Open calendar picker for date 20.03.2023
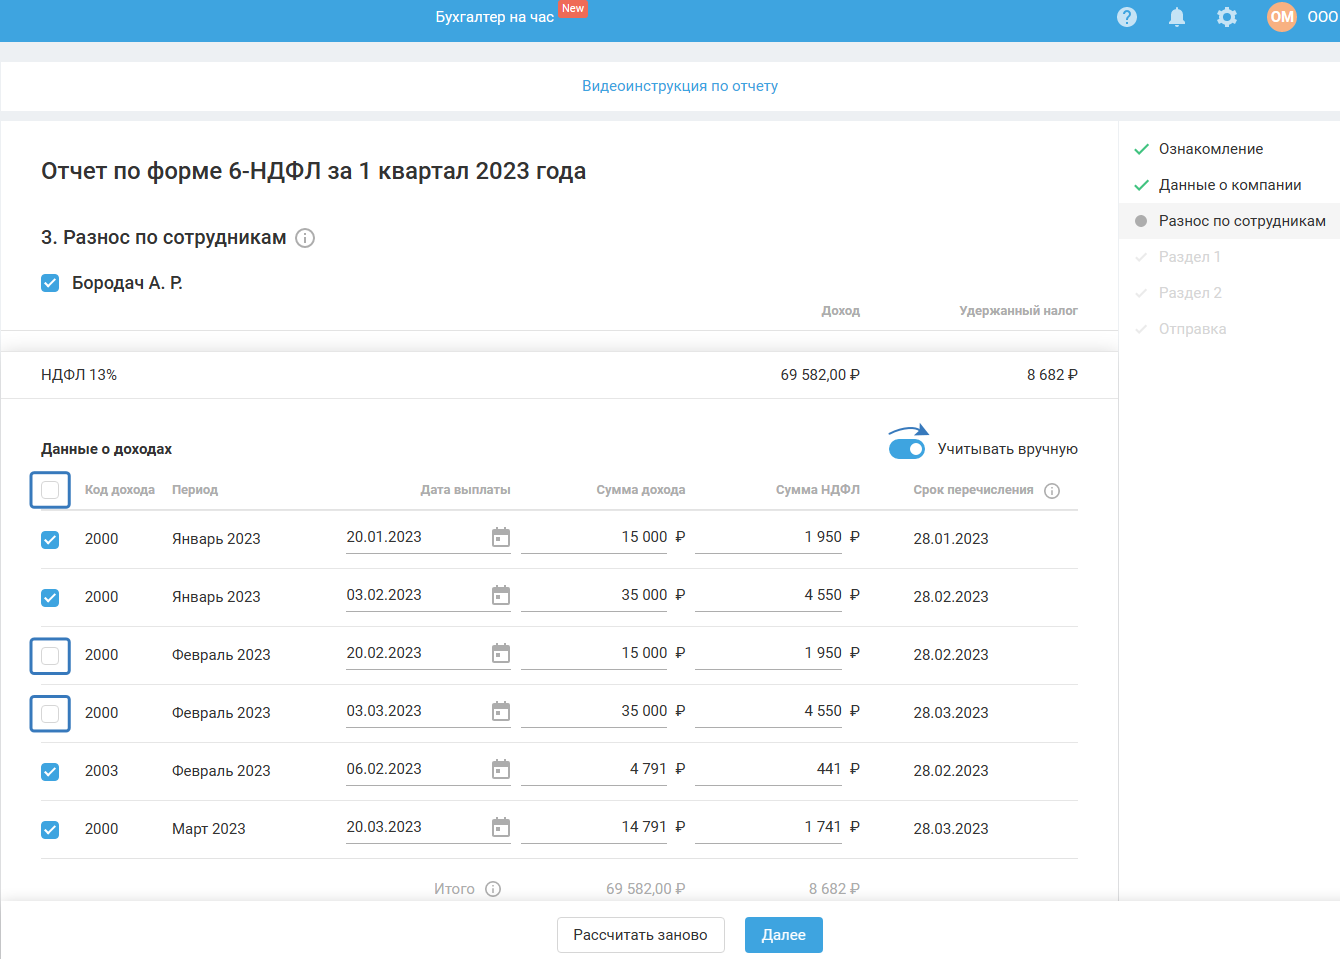Screen dimensions: 1340x959 point(501,828)
